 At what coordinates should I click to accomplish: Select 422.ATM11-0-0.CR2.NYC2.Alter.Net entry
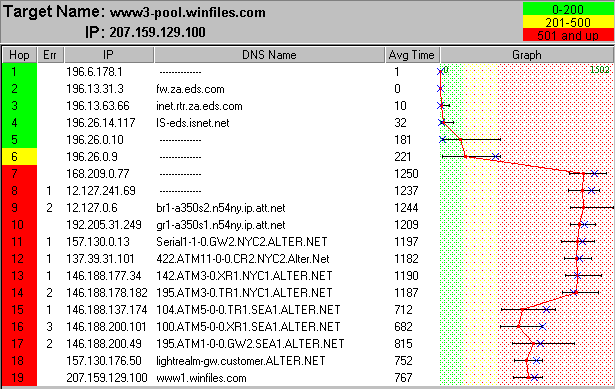(x=243, y=259)
